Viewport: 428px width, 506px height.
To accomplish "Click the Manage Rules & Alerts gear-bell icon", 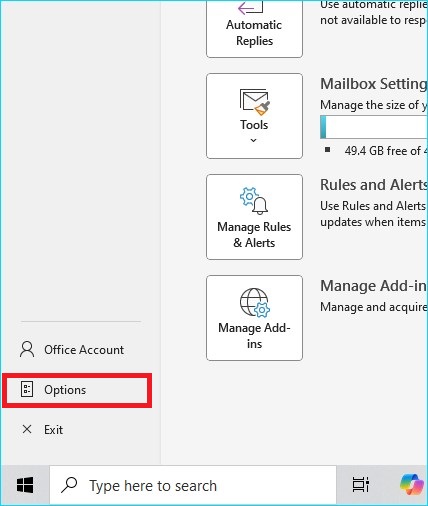I will pyautogui.click(x=254, y=201).
